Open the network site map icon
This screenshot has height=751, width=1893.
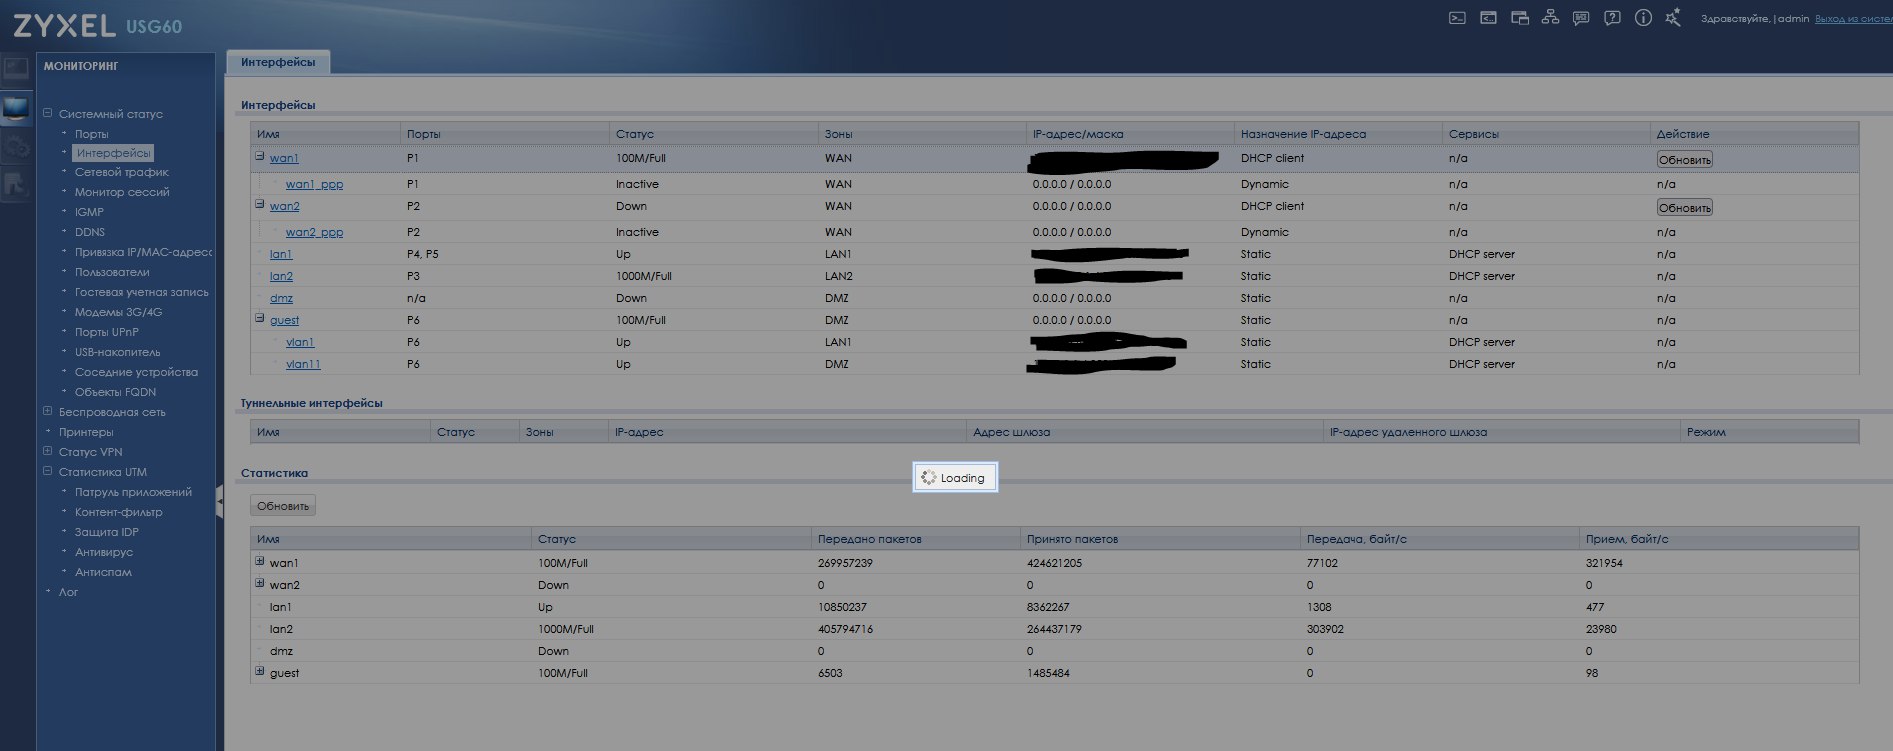pos(1551,18)
